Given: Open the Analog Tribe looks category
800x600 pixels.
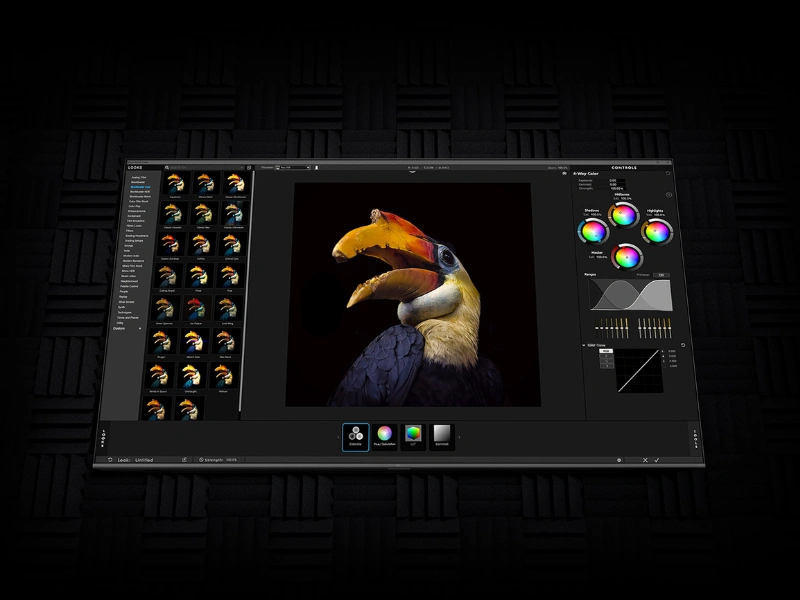Looking at the screenshot, I should point(139,177).
